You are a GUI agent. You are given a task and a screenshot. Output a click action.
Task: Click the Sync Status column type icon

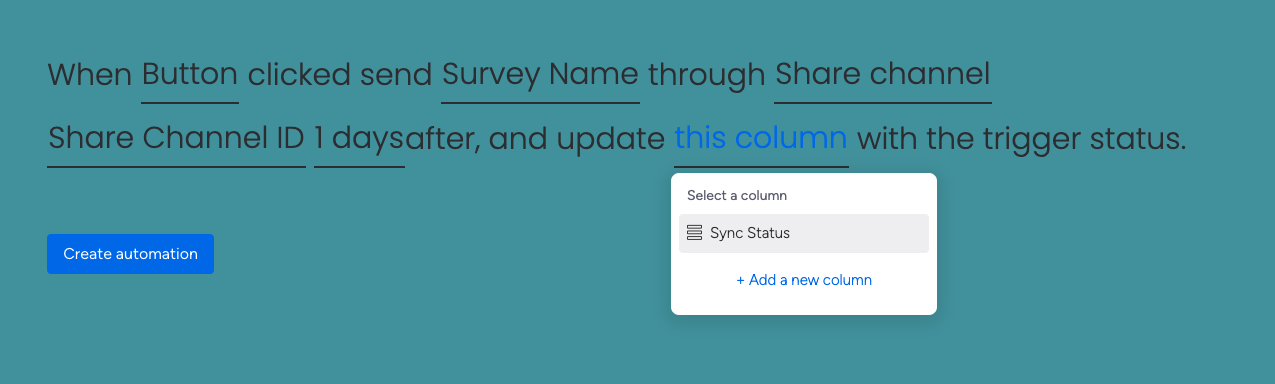(694, 233)
